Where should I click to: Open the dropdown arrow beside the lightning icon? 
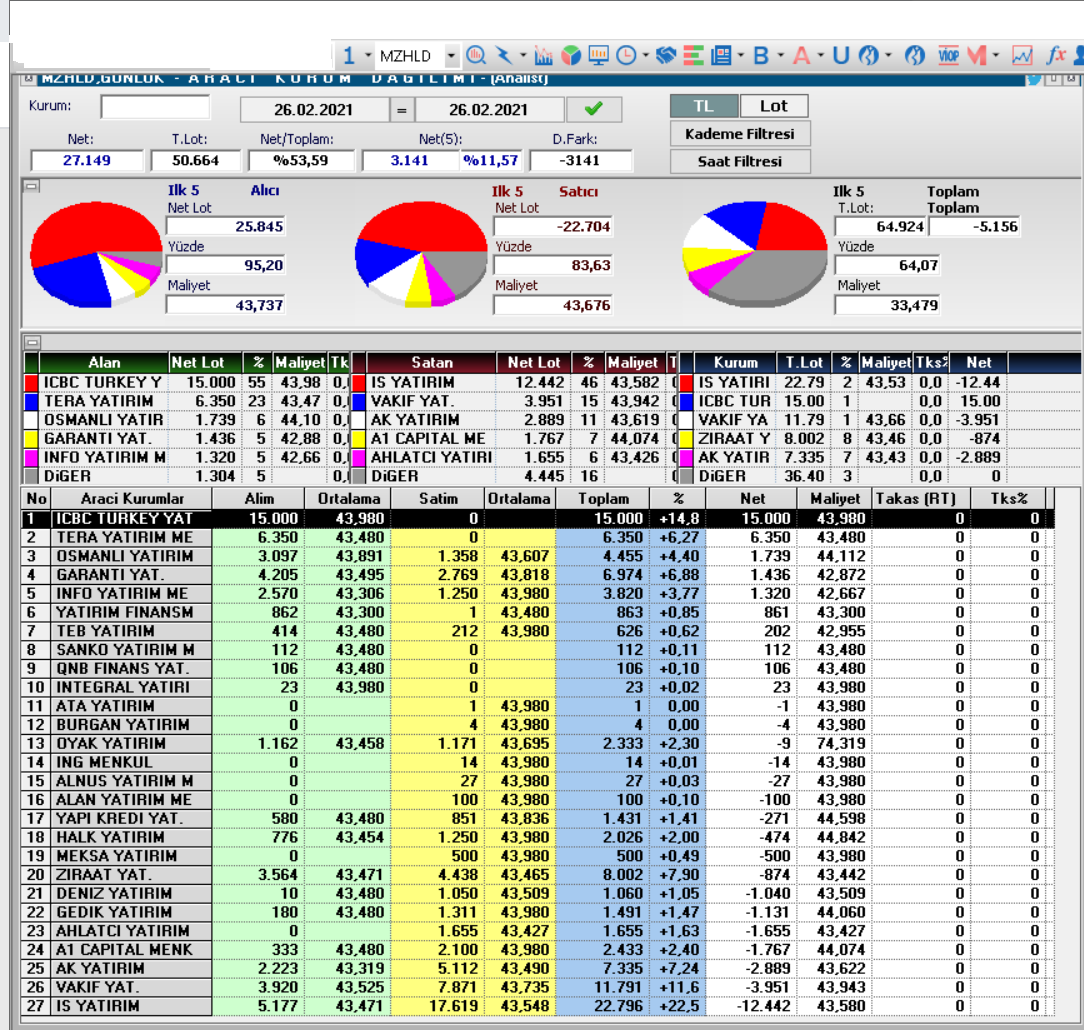(523, 55)
